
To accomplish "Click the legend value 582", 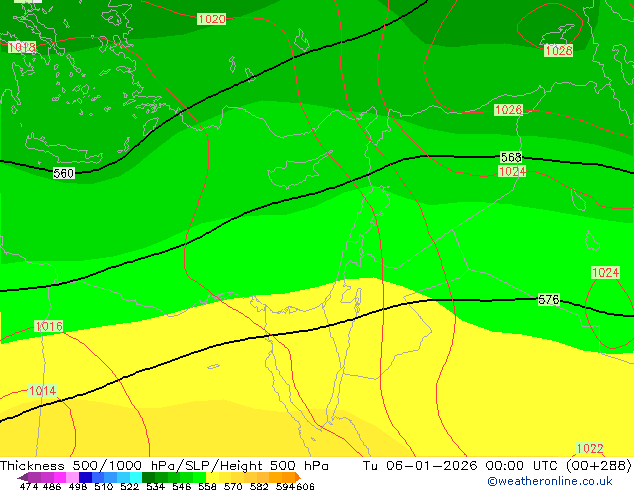I will [259, 486].
